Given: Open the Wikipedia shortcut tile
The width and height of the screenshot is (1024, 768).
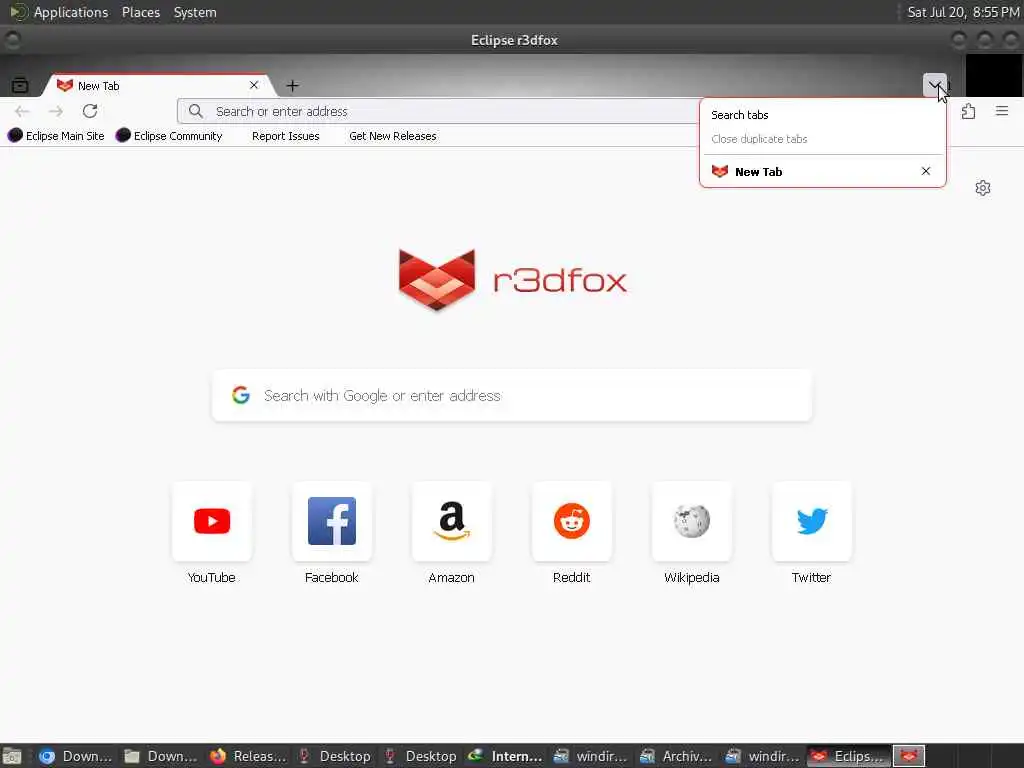Looking at the screenshot, I should [692, 521].
